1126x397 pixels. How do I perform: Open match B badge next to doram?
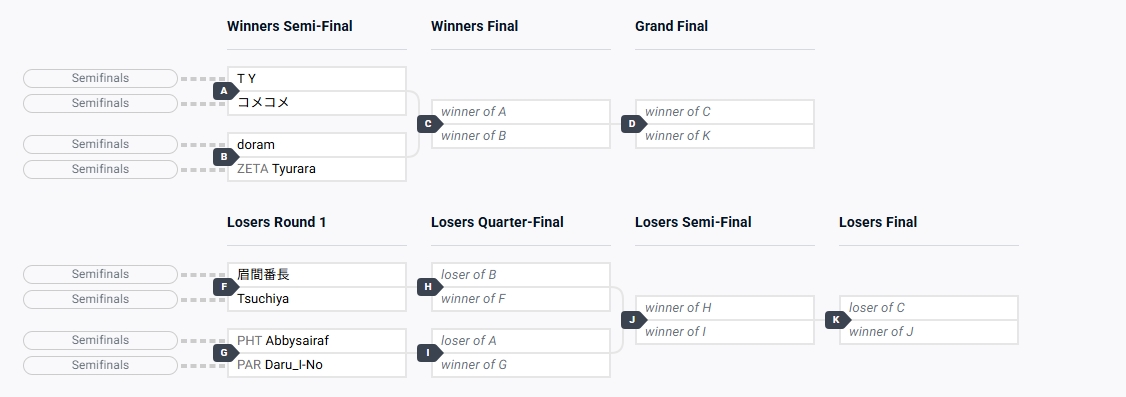pos(225,157)
